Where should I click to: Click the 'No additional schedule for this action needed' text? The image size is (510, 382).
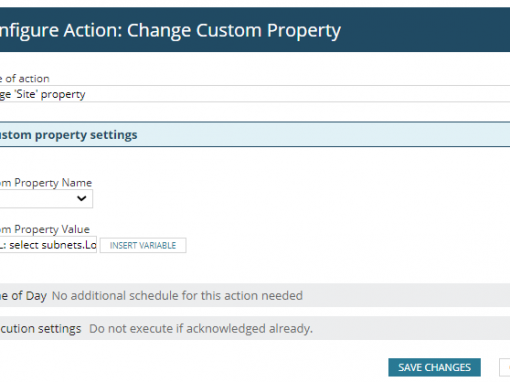[177, 296]
